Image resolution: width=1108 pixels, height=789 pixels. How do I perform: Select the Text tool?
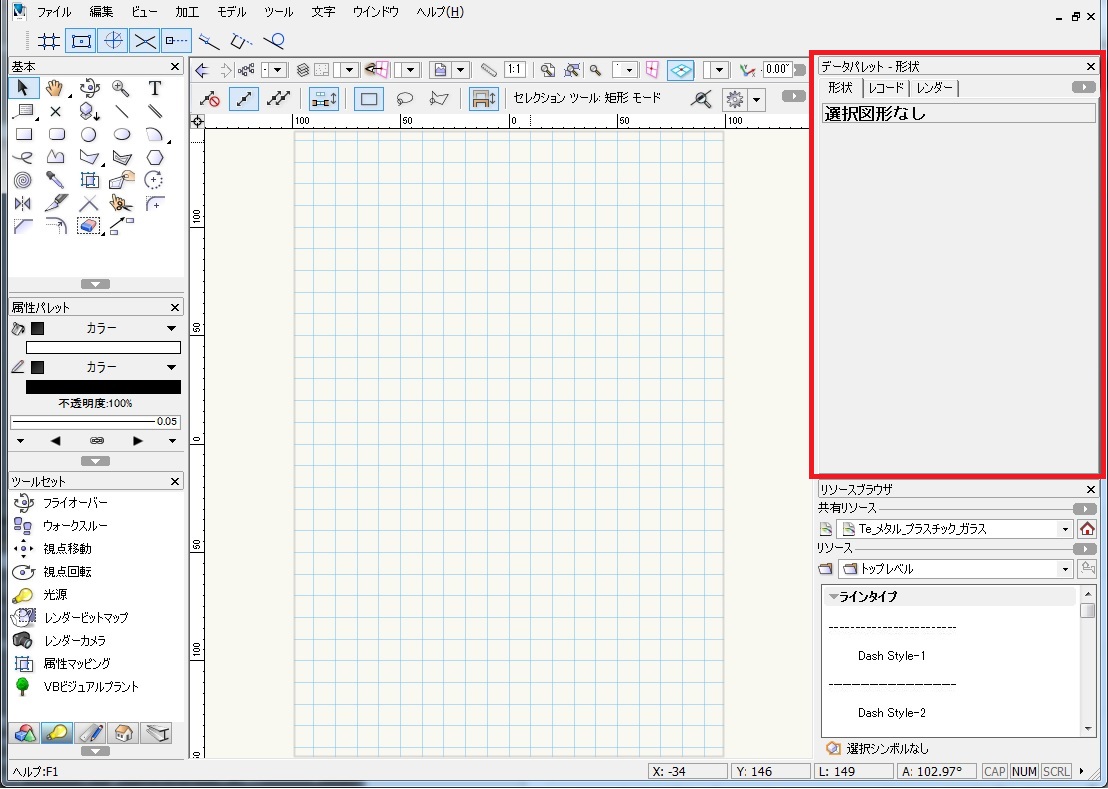pyautogui.click(x=154, y=88)
